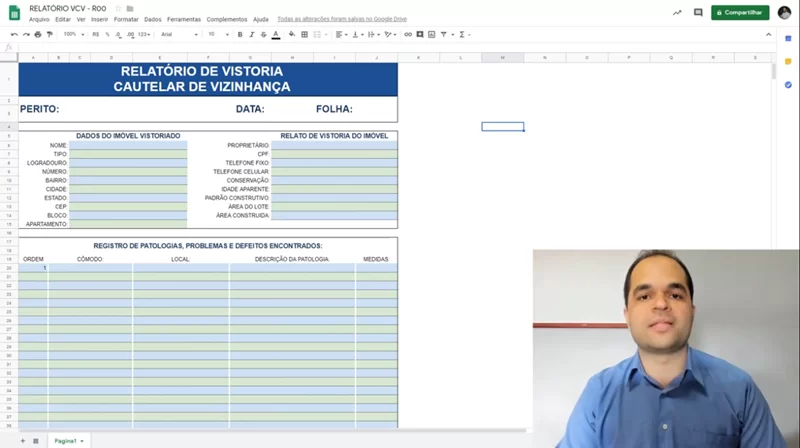Open the Formatar menu
Screen dimensions: 800x448
126,19
